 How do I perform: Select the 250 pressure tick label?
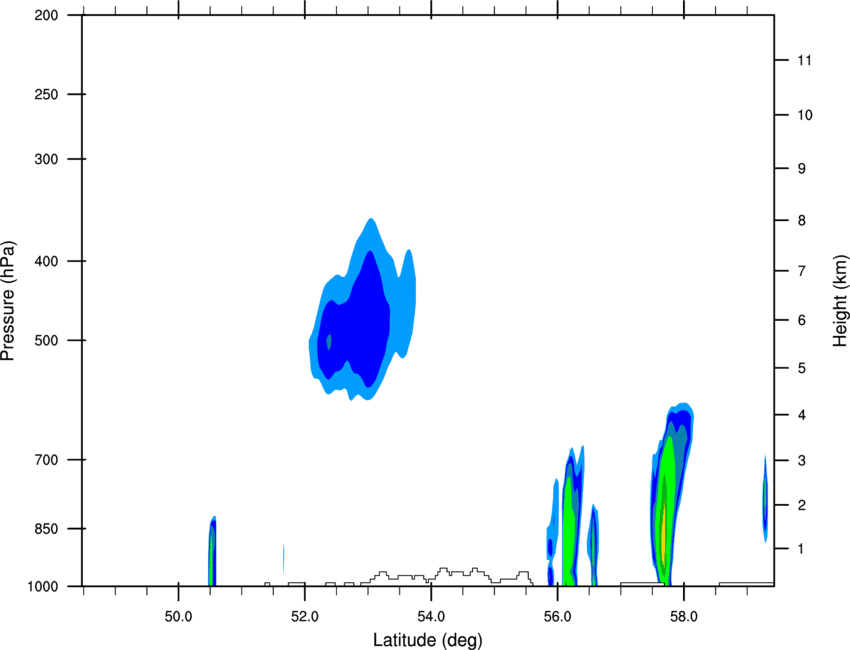tap(46, 94)
